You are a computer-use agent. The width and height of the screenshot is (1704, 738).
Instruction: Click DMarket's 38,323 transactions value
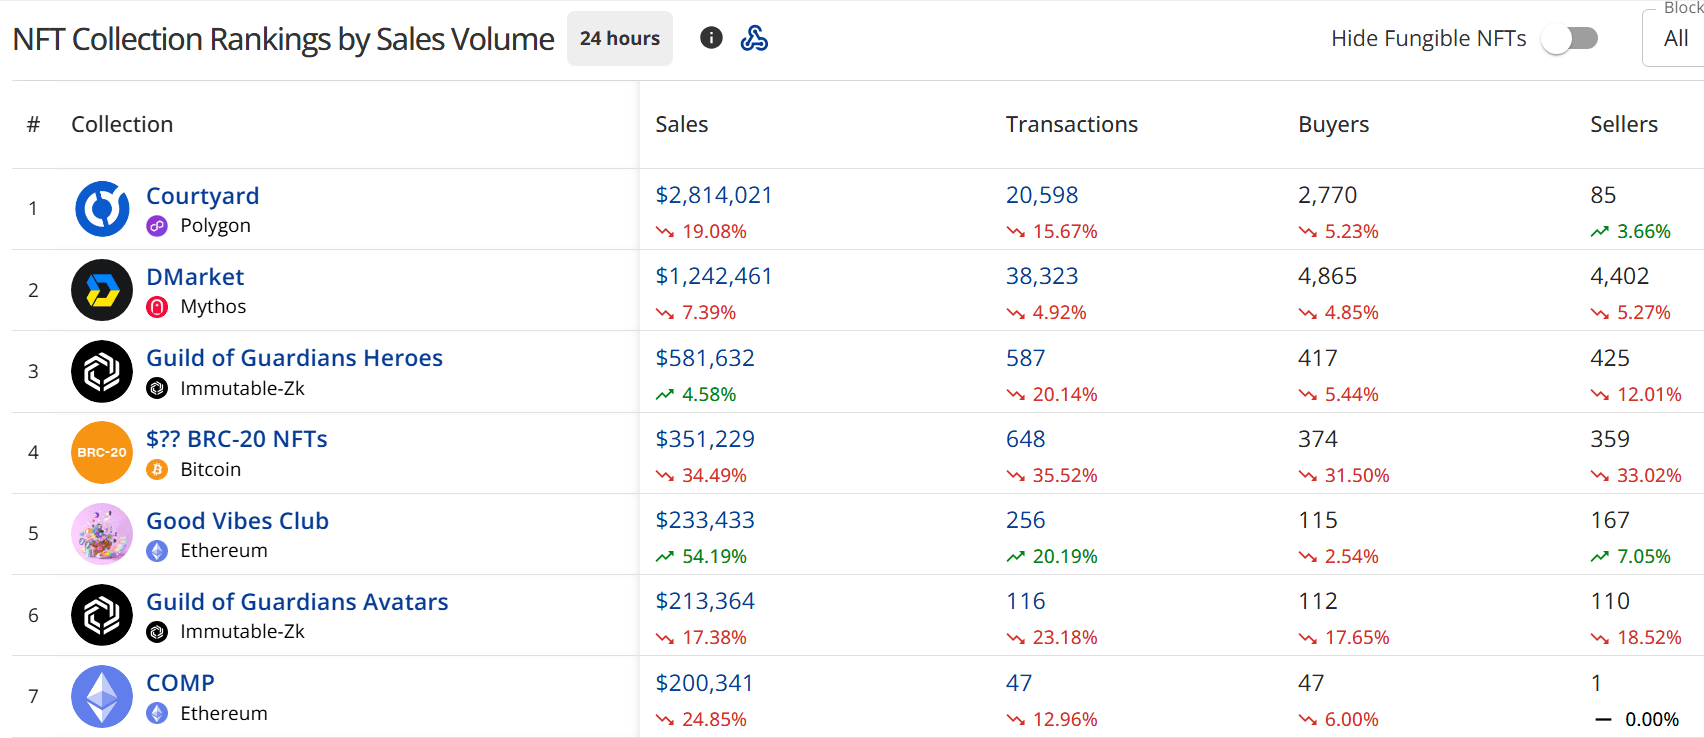[x=1042, y=276]
